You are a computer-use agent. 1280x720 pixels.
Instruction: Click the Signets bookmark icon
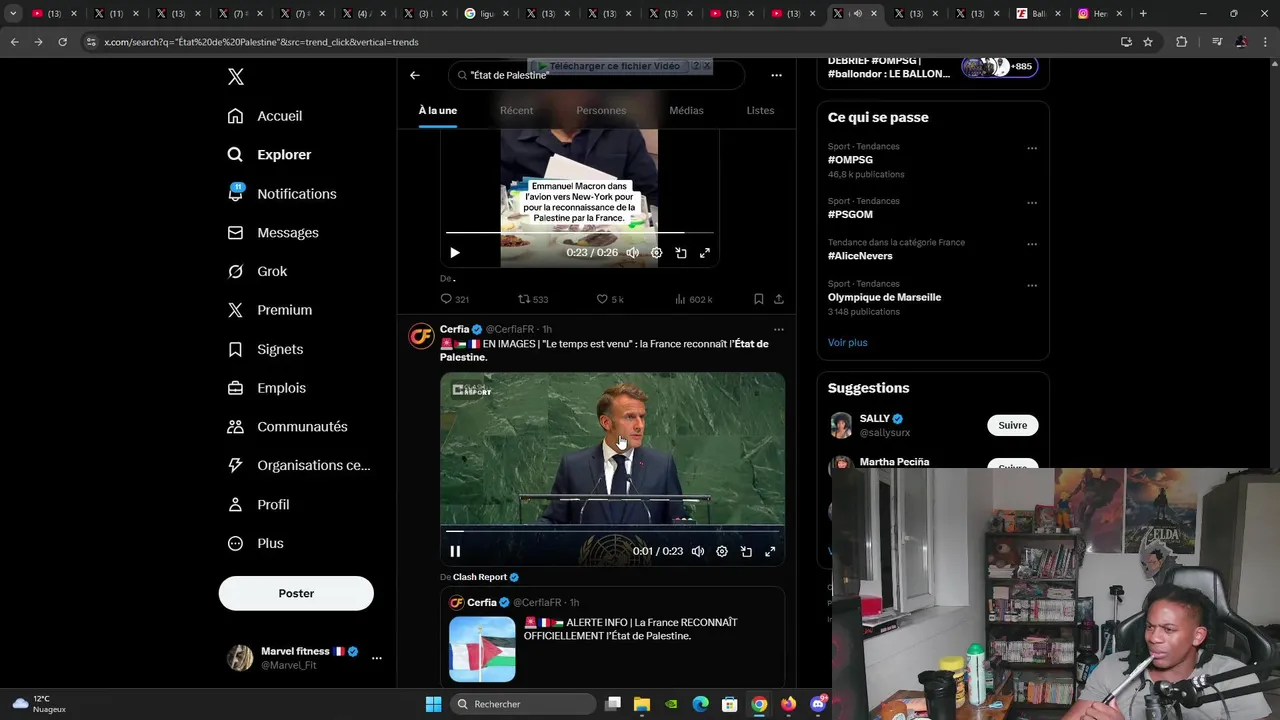[235, 349]
